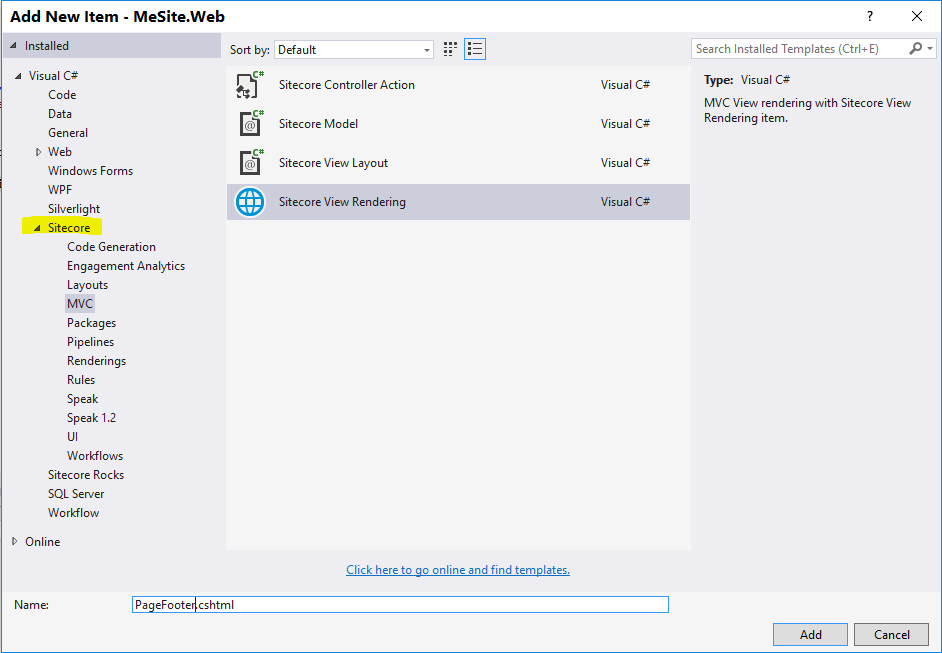Select the Workflows category under Sitecore
942x653 pixels.
tap(95, 456)
